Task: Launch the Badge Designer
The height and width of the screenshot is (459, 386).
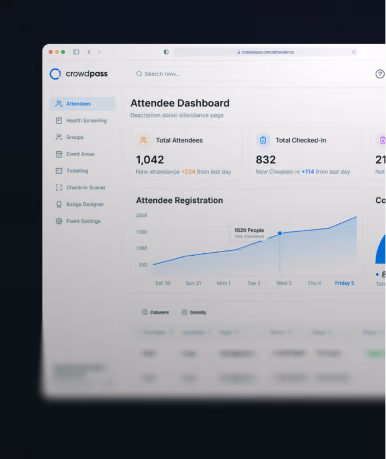Action: [83, 204]
